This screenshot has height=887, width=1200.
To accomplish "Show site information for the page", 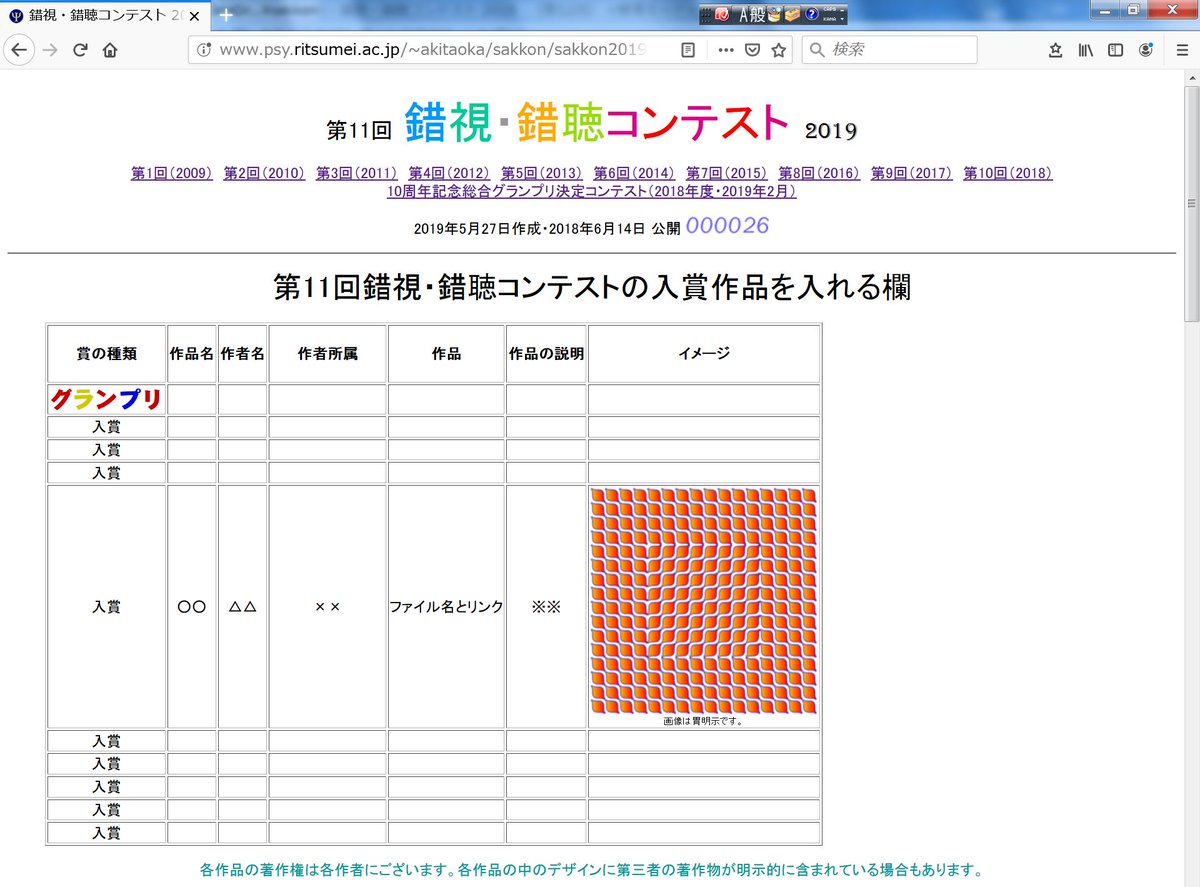I will 204,50.
